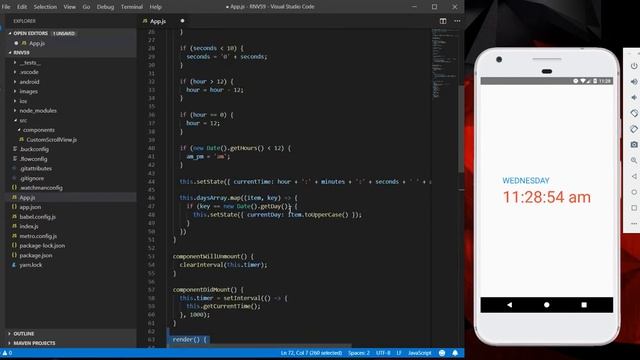This screenshot has width=640, height=360.
Task: Click the JavaScript language mode status item
Action: (420, 353)
